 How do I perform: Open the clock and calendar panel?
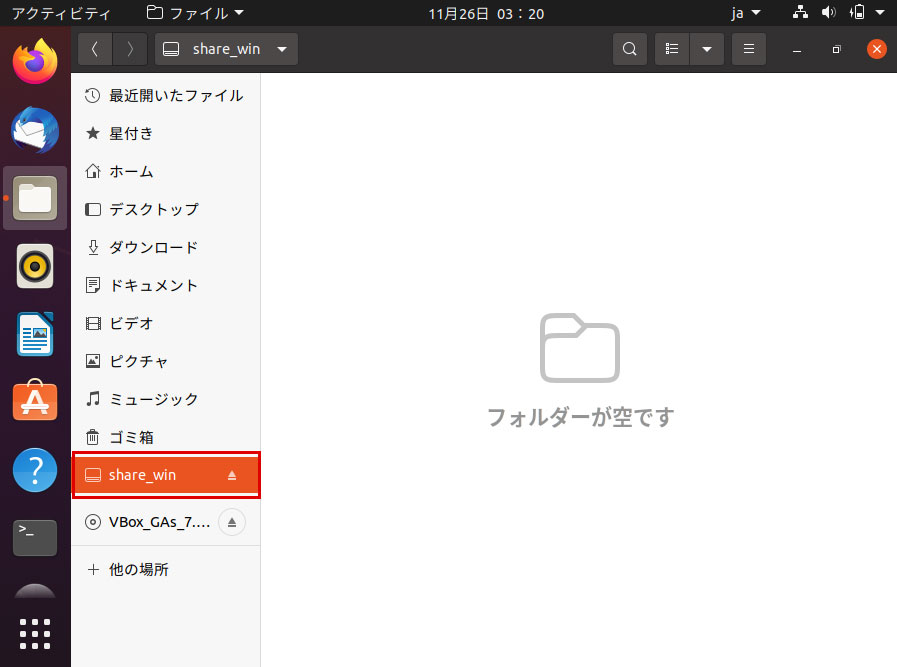[486, 14]
